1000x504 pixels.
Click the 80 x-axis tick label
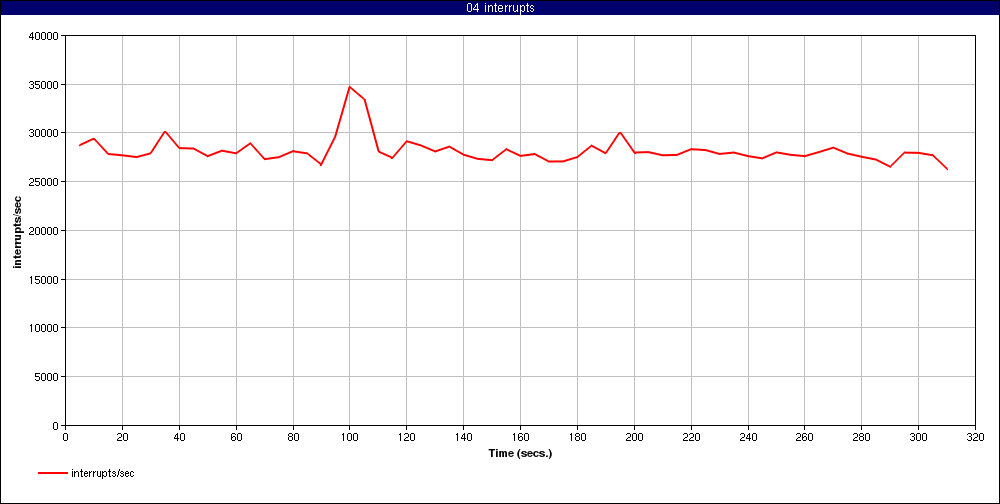(293, 437)
